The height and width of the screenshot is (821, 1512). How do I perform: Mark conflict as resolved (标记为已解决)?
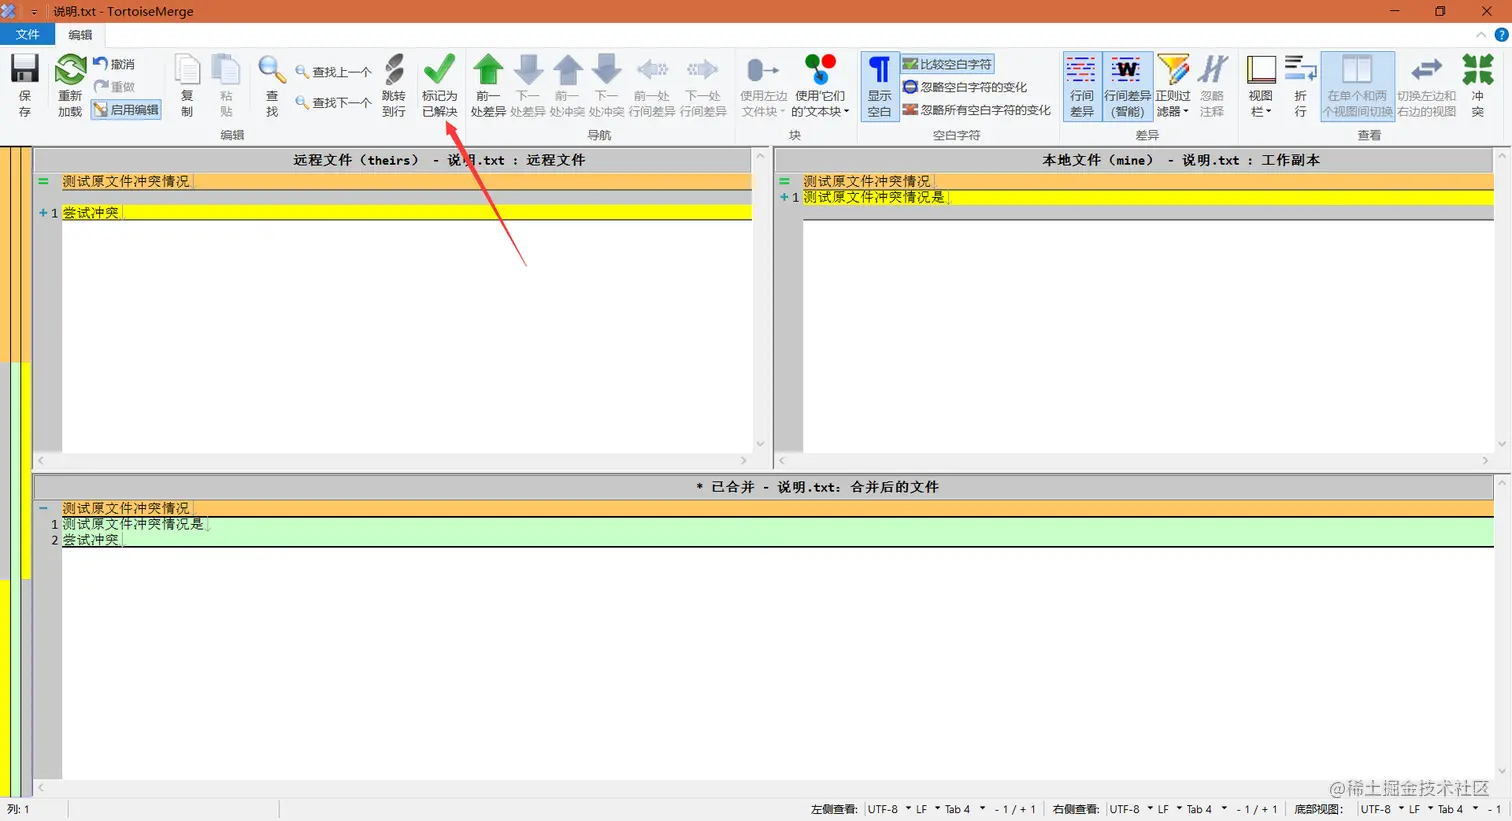439,86
